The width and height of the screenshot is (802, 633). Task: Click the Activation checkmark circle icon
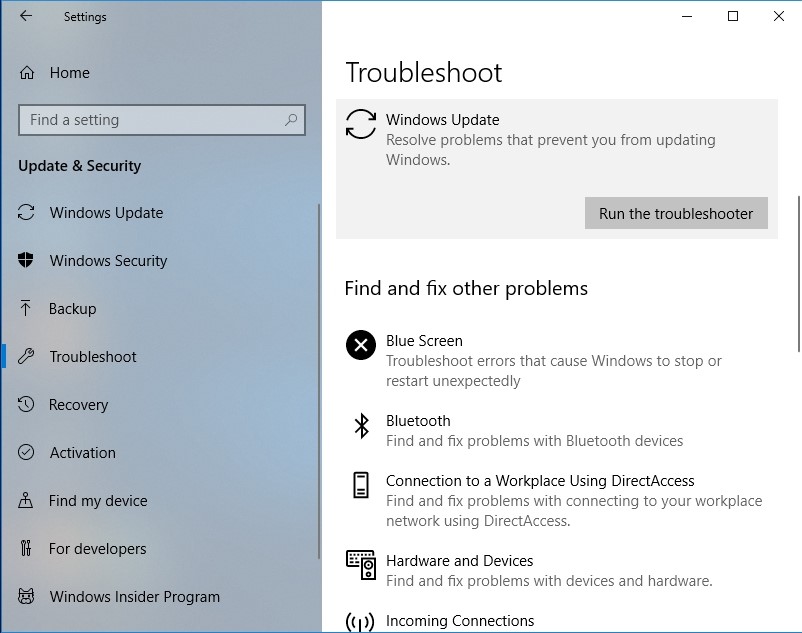[x=27, y=453]
